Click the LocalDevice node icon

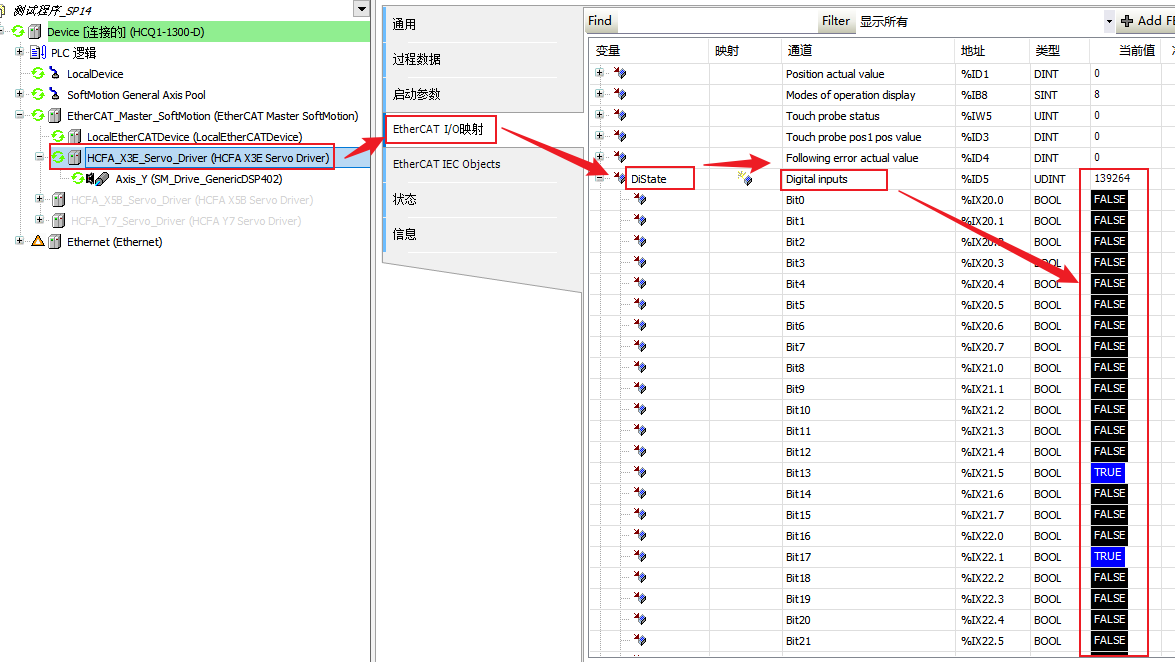pos(56,74)
